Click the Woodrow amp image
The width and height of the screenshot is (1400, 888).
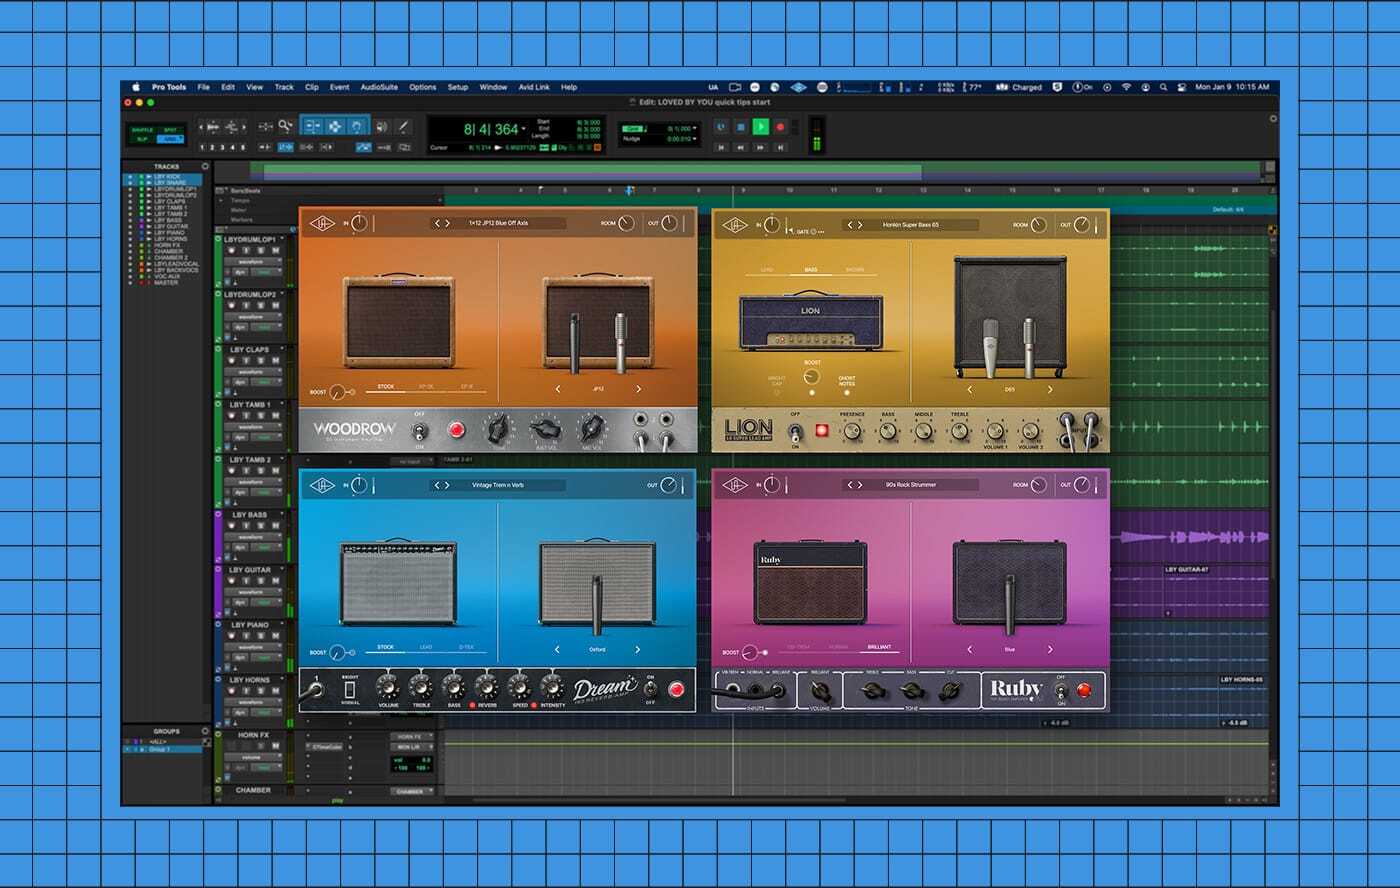(x=398, y=321)
